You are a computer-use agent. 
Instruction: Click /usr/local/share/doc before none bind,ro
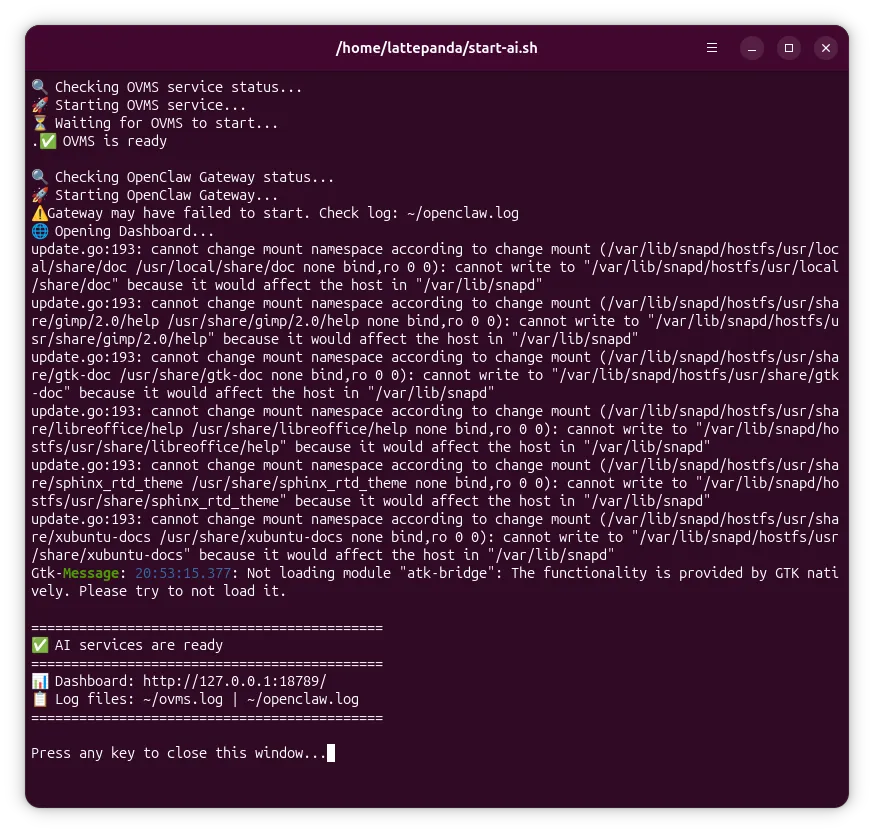215,267
